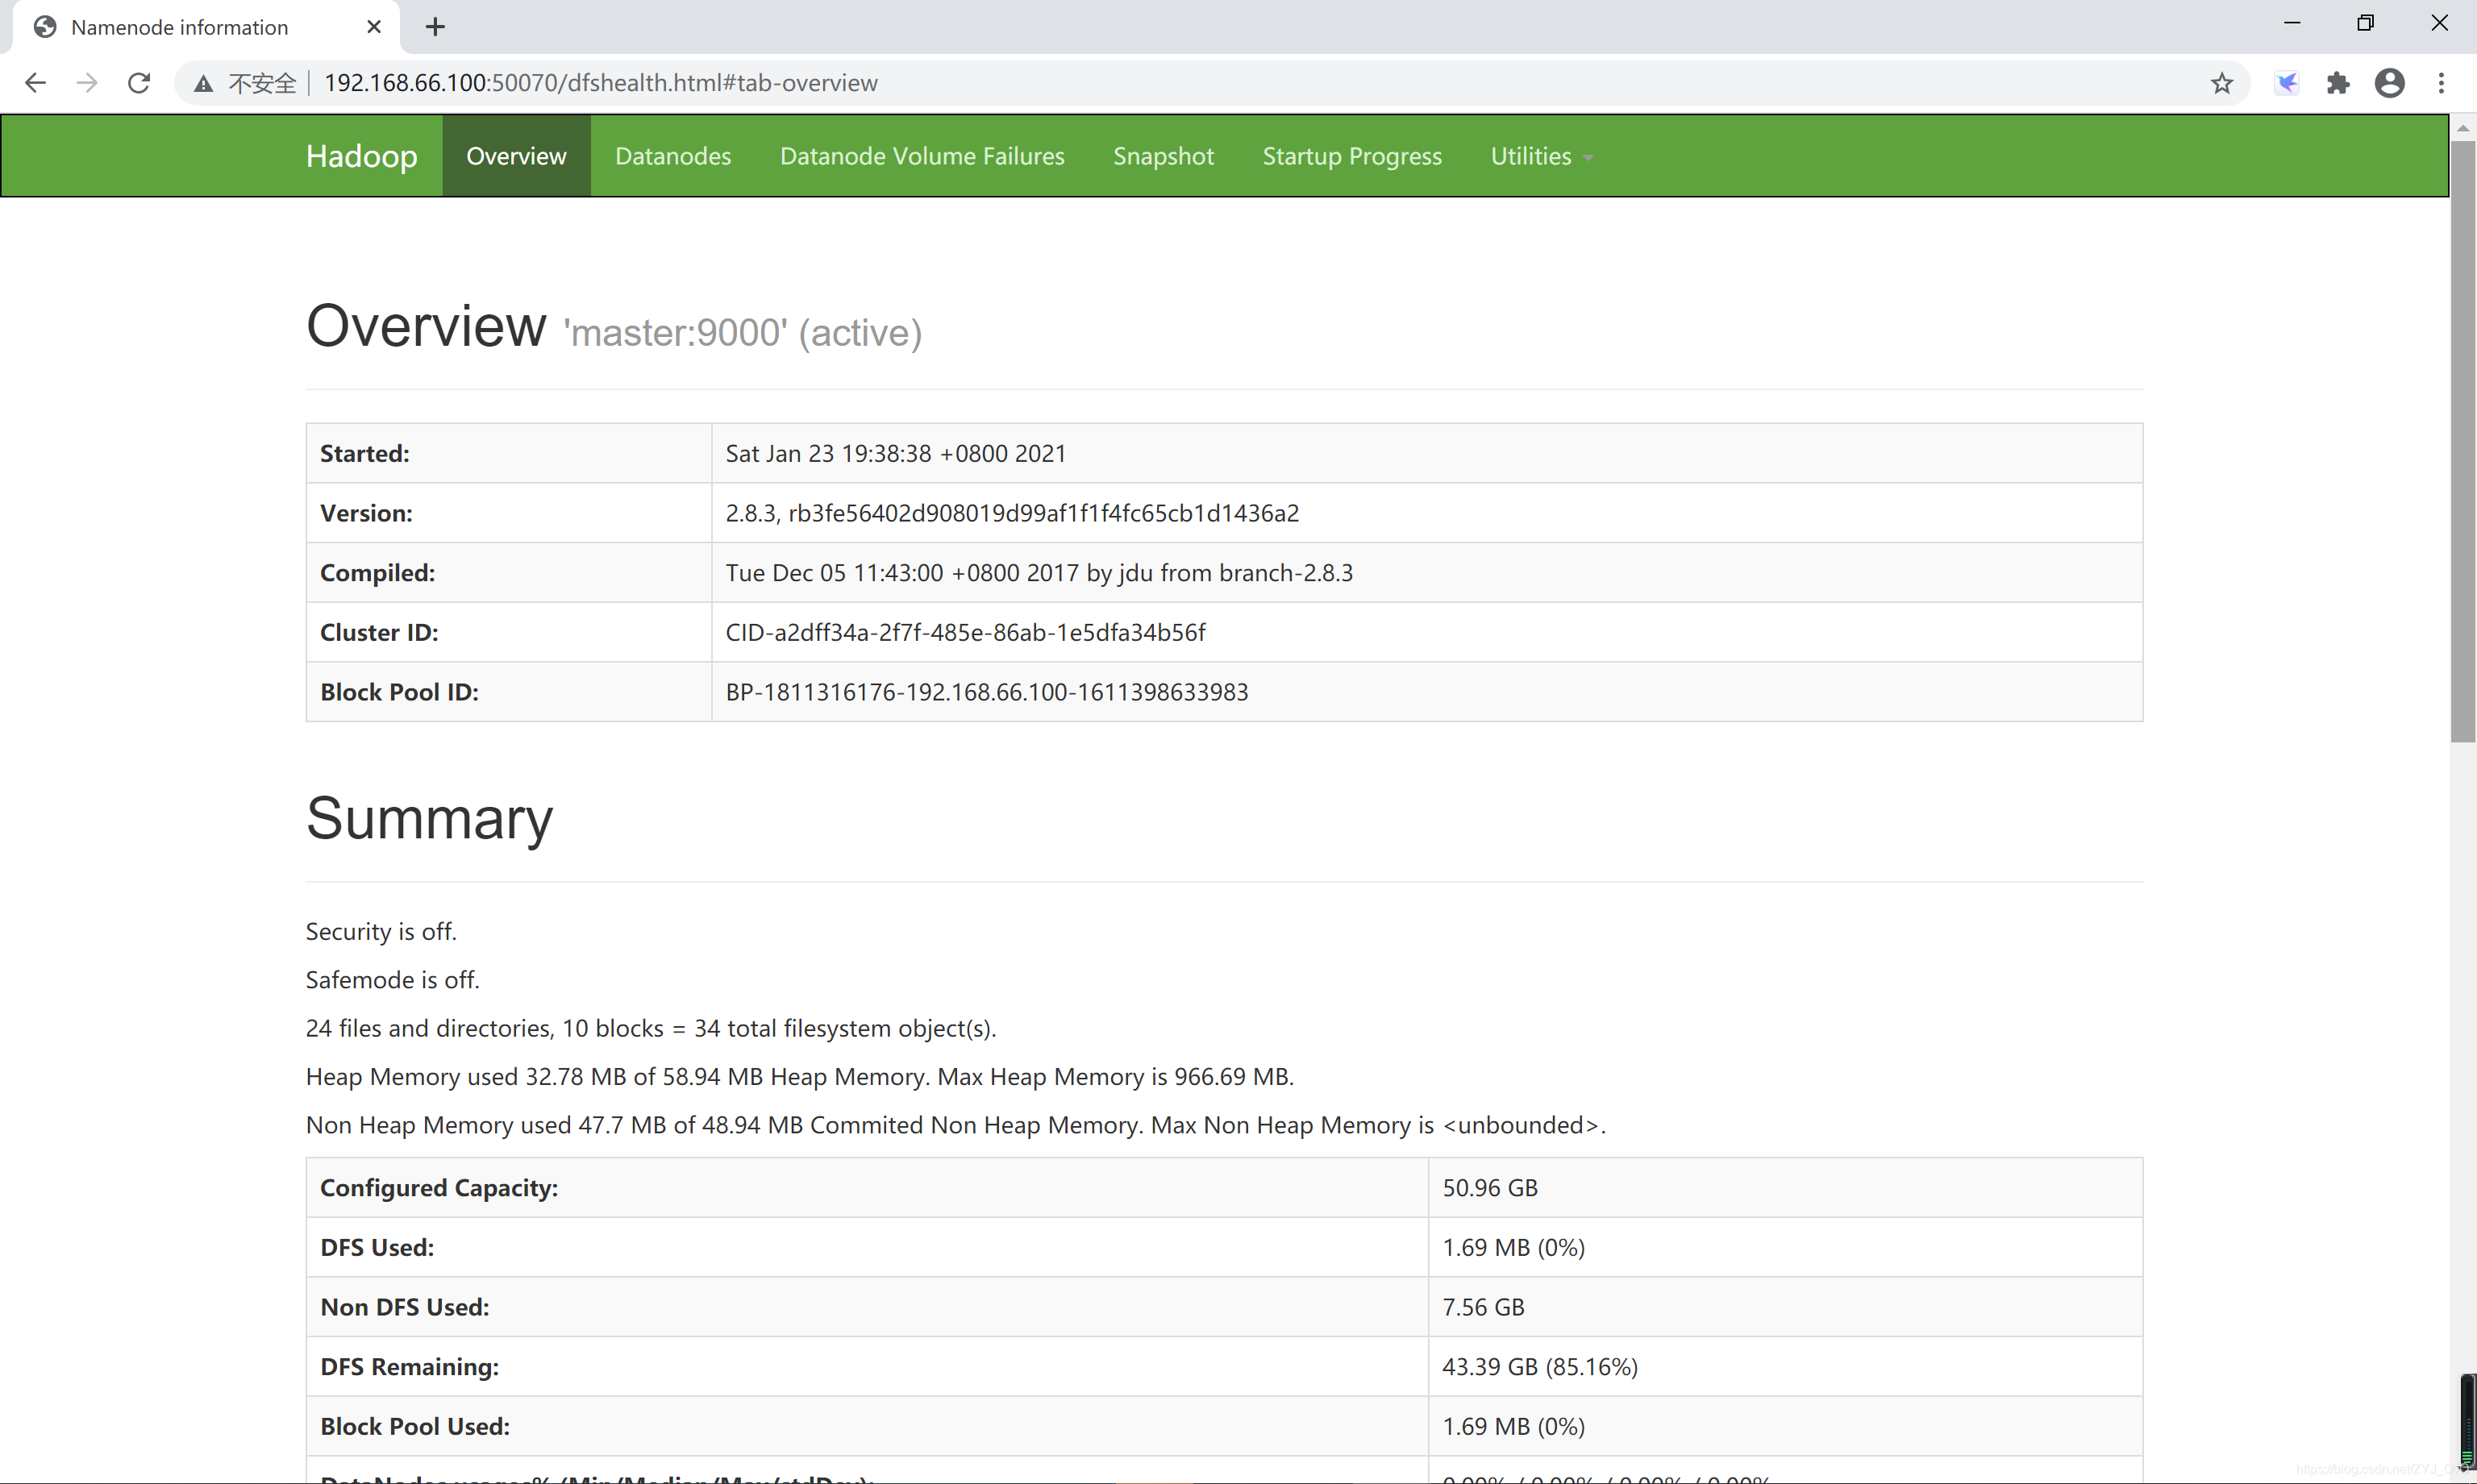The height and width of the screenshot is (1484, 2477).
Task: Click the page vertical scrollbar thumb
Action: [x=2462, y=440]
